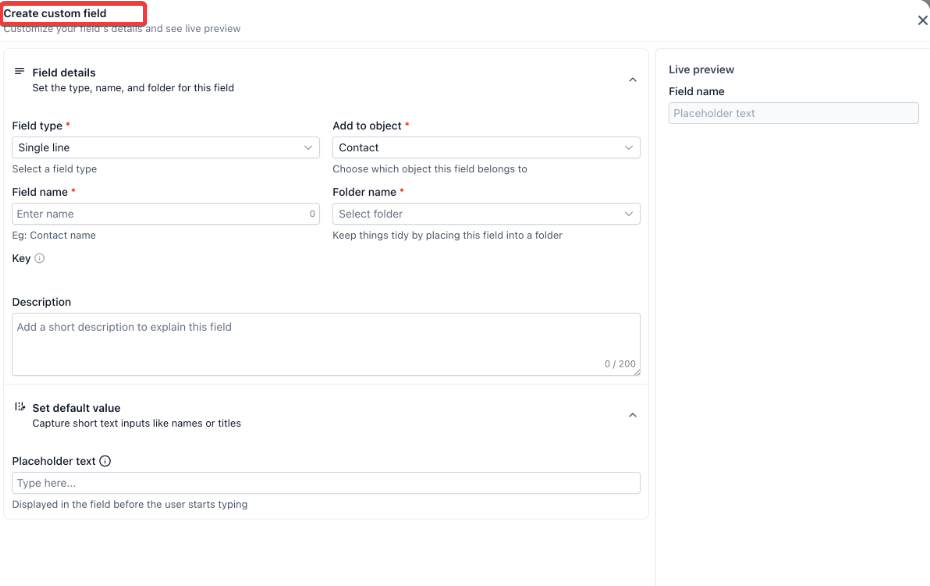Image resolution: width=930 pixels, height=586 pixels.
Task: Open the Add to object dropdown
Action: tap(486, 148)
